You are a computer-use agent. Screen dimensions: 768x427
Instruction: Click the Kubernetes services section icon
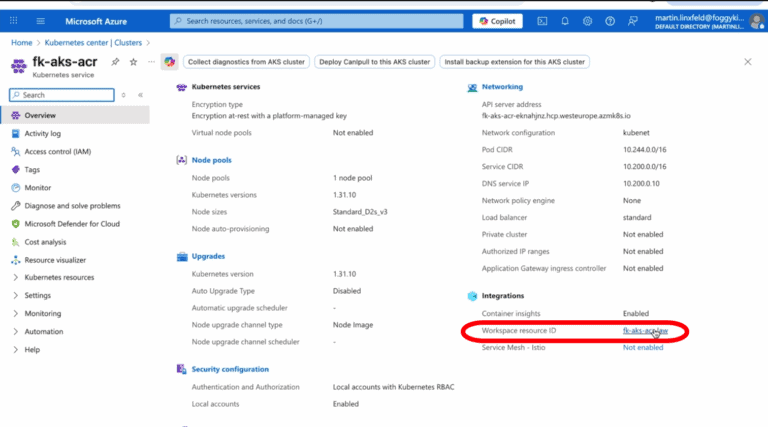pyautogui.click(x=182, y=87)
